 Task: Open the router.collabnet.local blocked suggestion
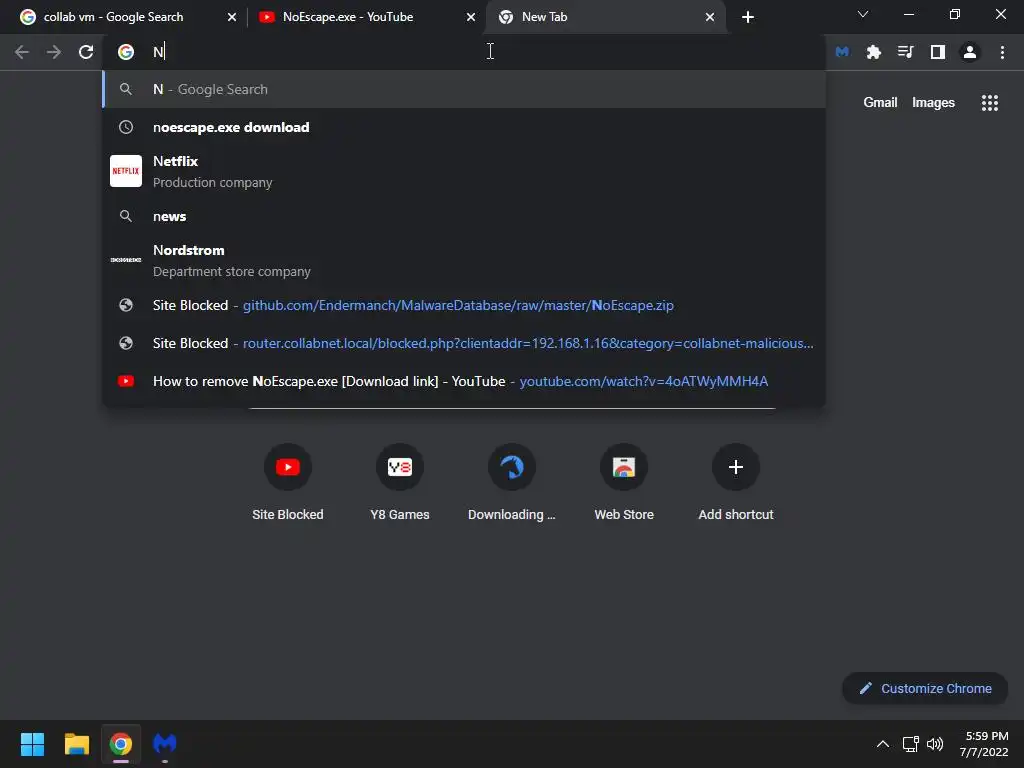click(x=464, y=343)
